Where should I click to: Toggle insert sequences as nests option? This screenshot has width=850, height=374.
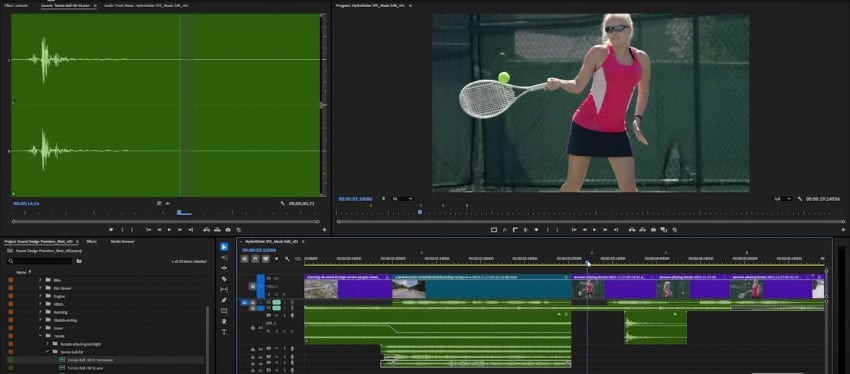click(x=244, y=259)
